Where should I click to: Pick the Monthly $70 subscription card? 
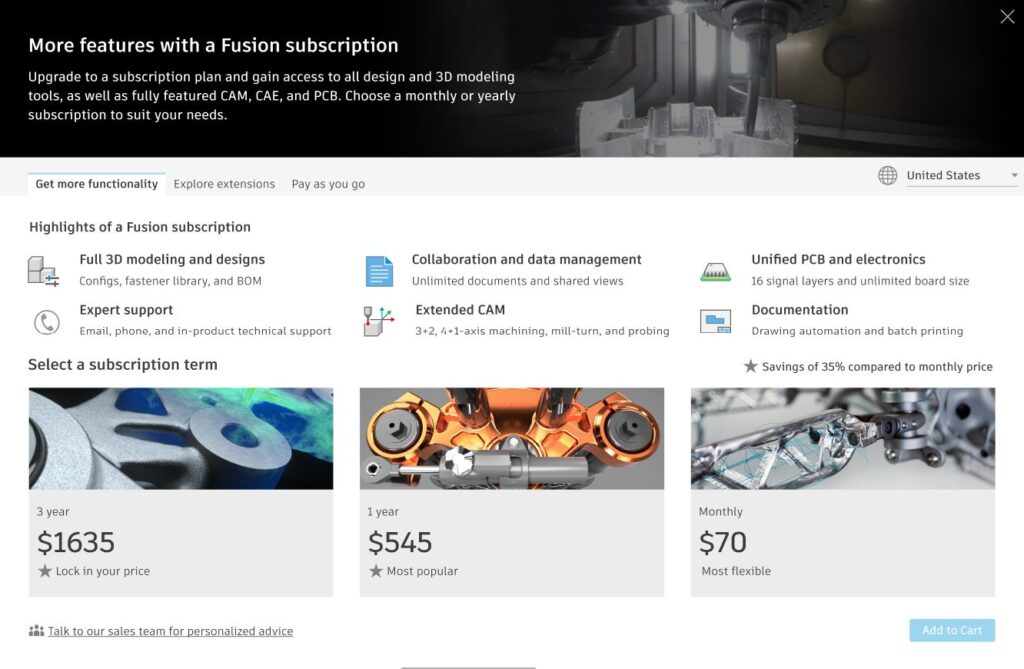point(842,543)
